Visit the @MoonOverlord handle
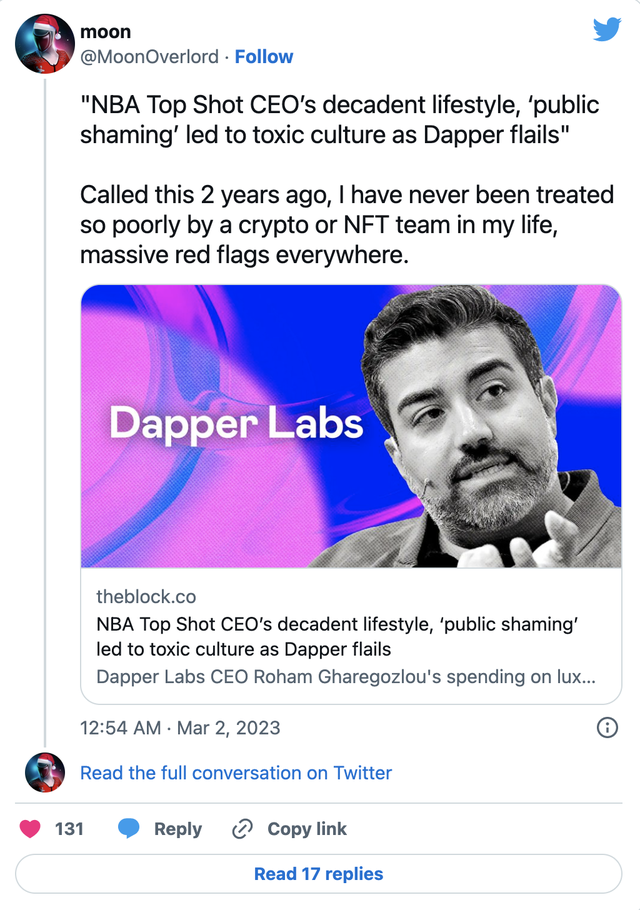This screenshot has height=910, width=640. [149, 57]
